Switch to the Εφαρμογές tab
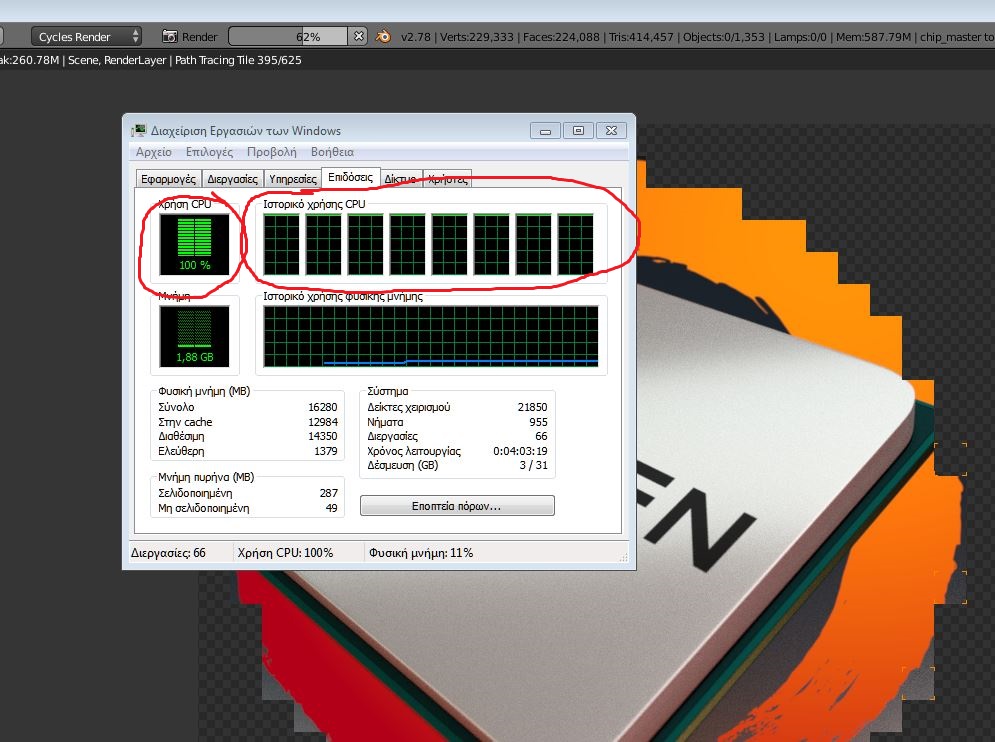Screen dimensions: 995x742 (x=168, y=179)
